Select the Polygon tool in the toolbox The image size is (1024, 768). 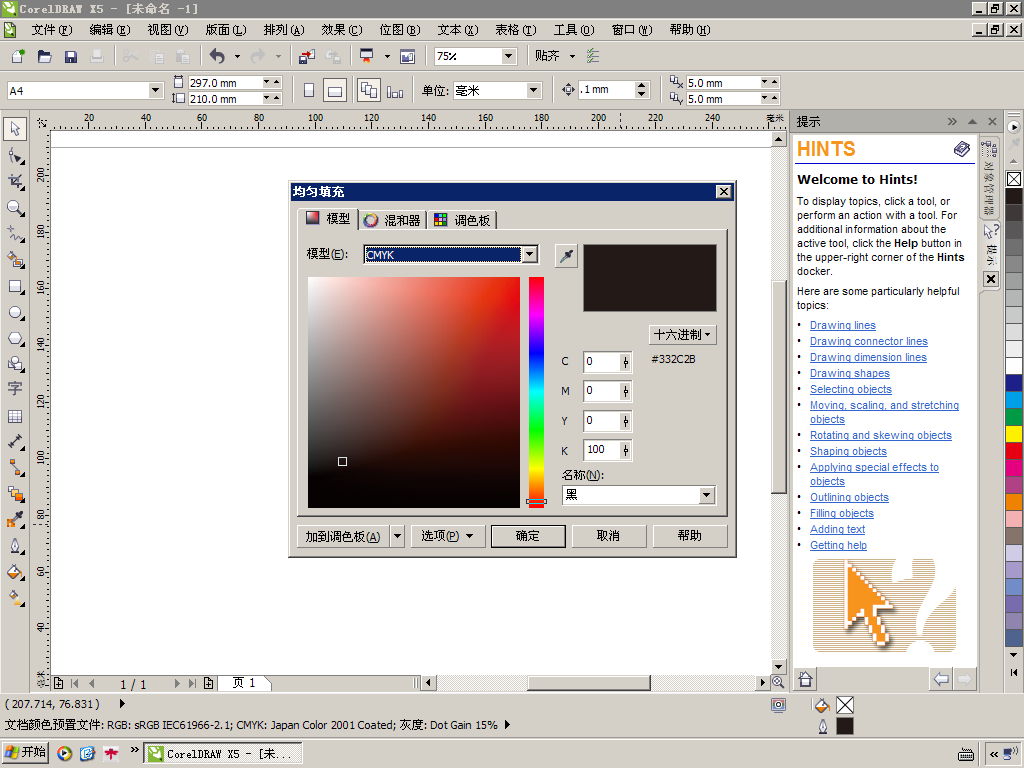(x=16, y=338)
